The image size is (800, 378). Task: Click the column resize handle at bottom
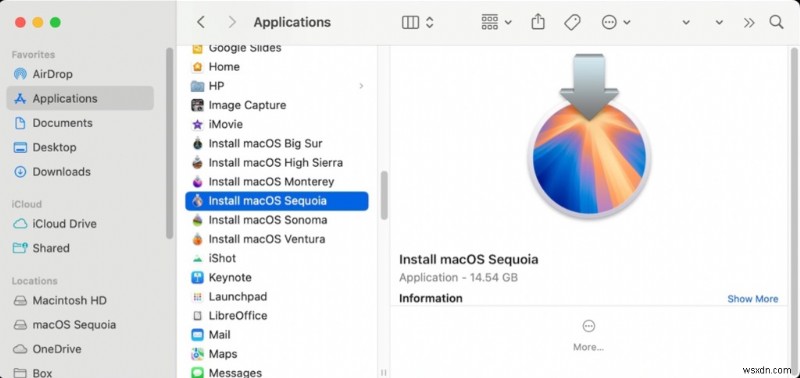pyautogui.click(x=384, y=373)
